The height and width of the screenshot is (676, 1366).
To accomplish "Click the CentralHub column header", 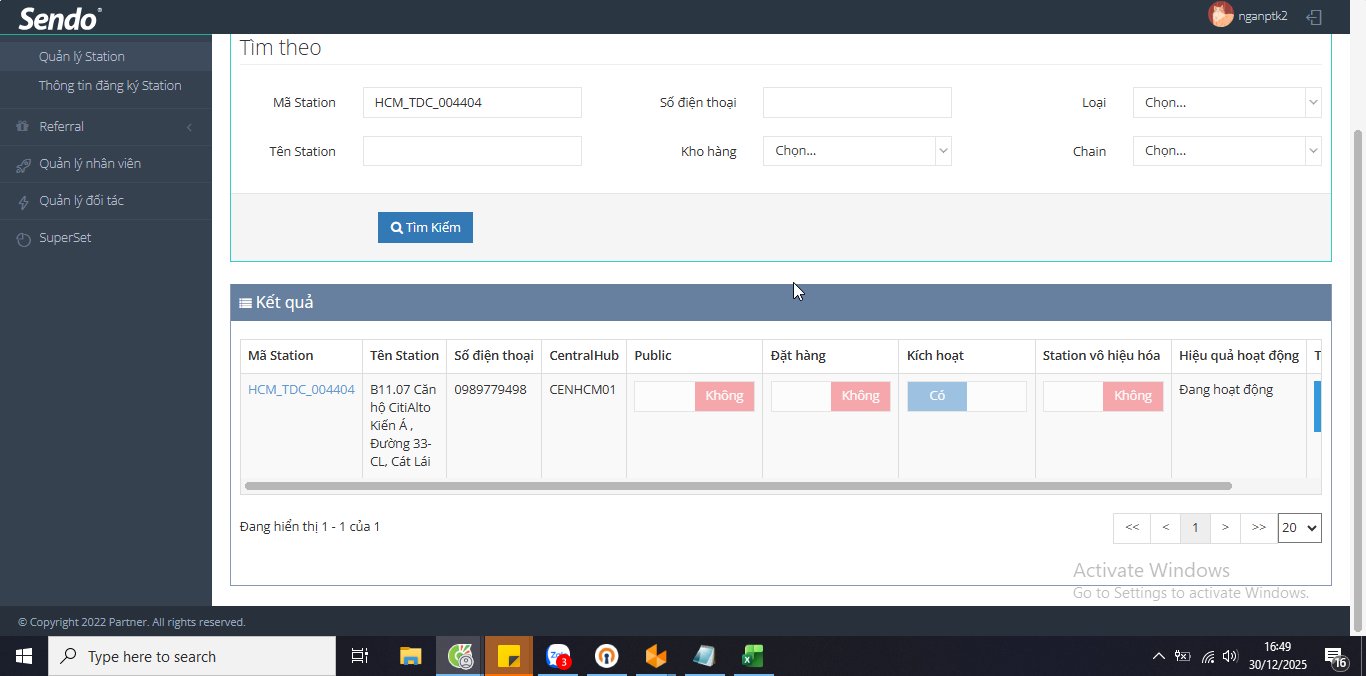I will [584, 355].
